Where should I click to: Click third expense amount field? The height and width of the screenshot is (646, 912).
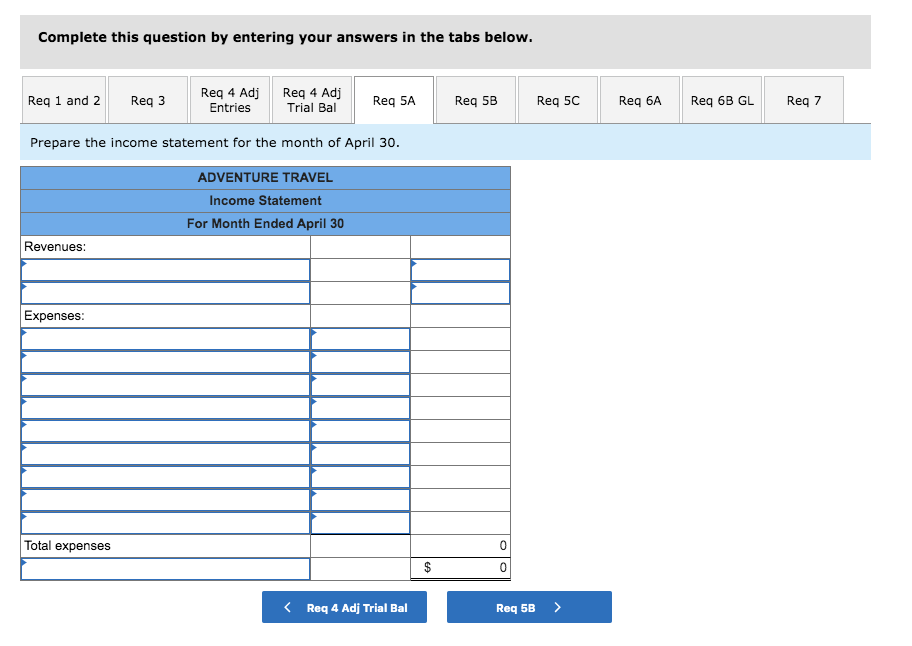[x=360, y=385]
